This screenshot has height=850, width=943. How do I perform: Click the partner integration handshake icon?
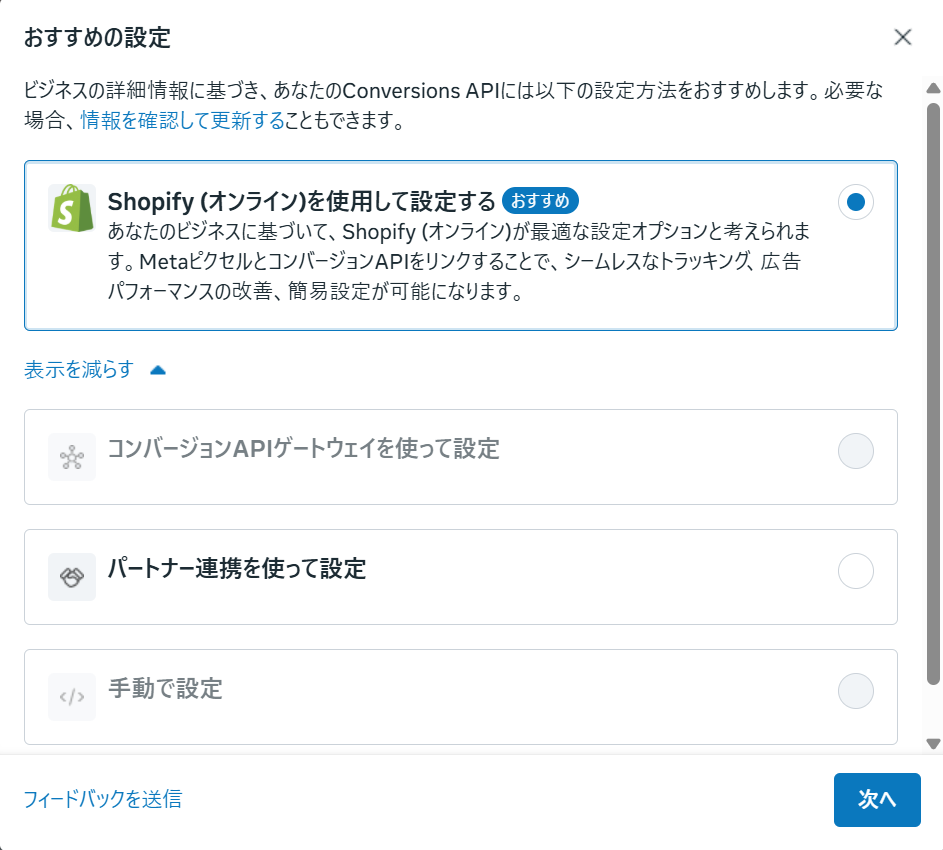pos(72,577)
